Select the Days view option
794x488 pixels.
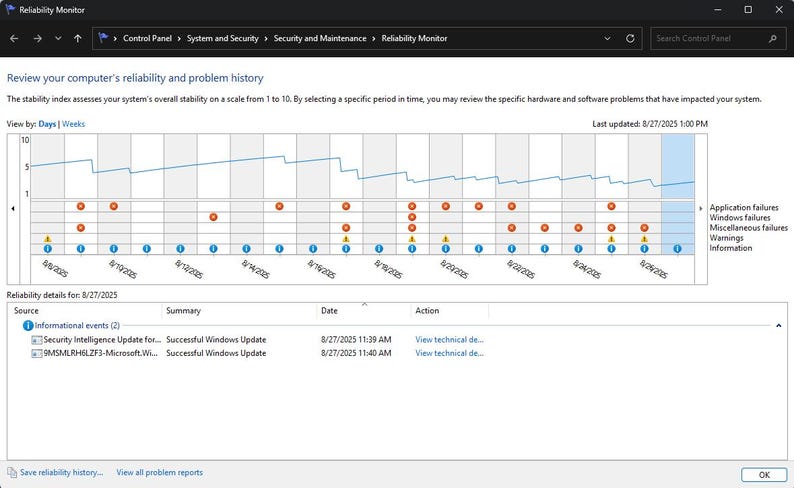[x=47, y=124]
